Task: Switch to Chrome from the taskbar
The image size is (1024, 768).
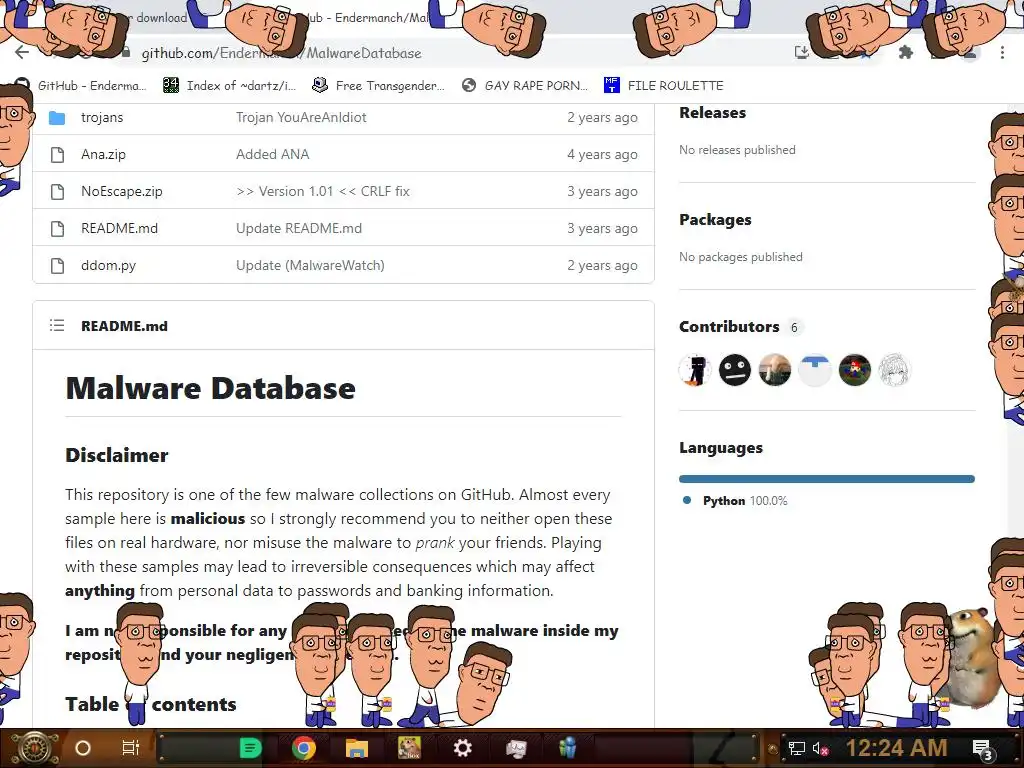Action: pos(304,748)
